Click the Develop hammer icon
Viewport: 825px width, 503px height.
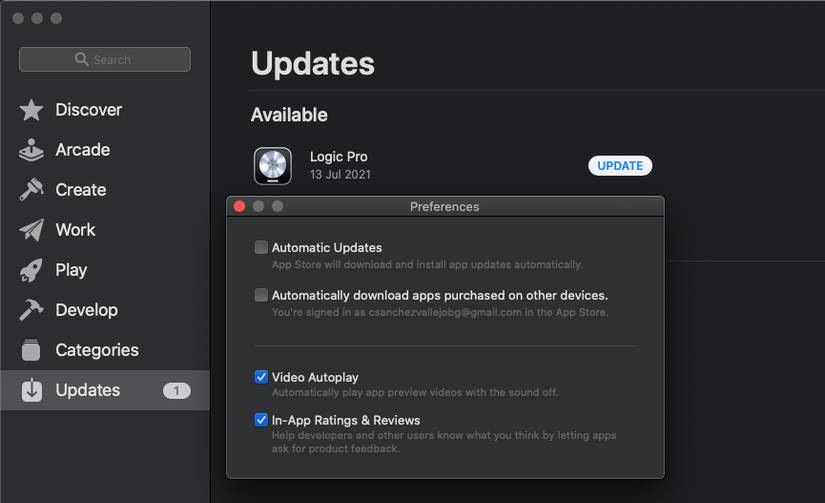tap(31, 310)
